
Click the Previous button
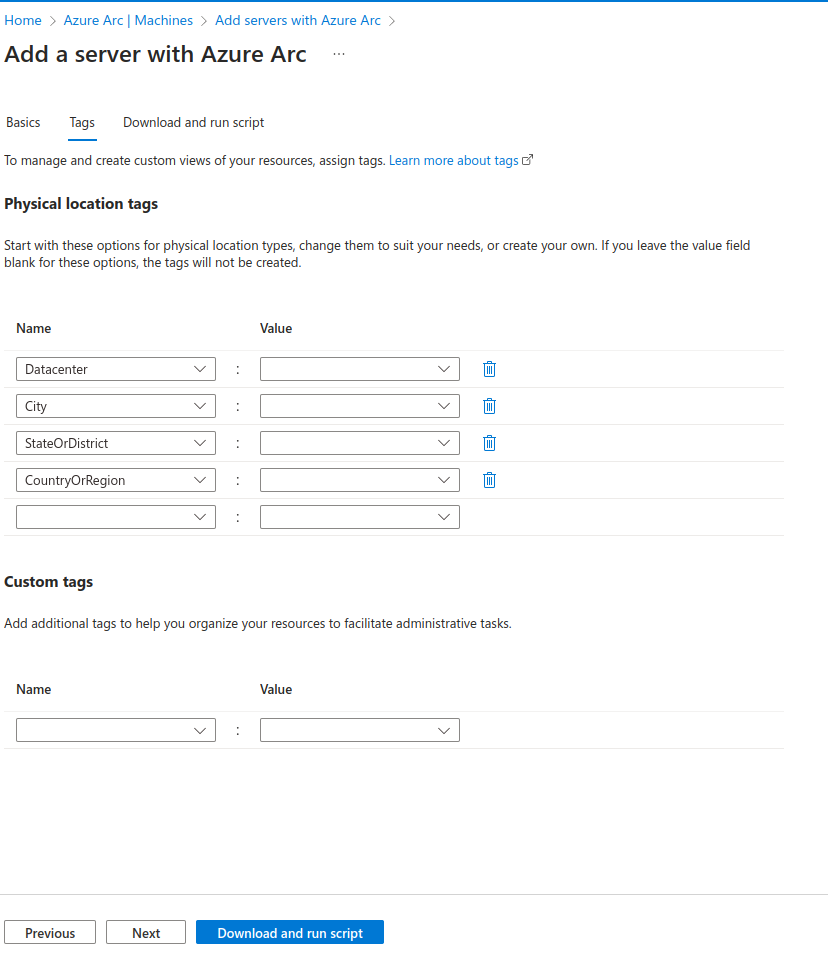(x=50, y=932)
